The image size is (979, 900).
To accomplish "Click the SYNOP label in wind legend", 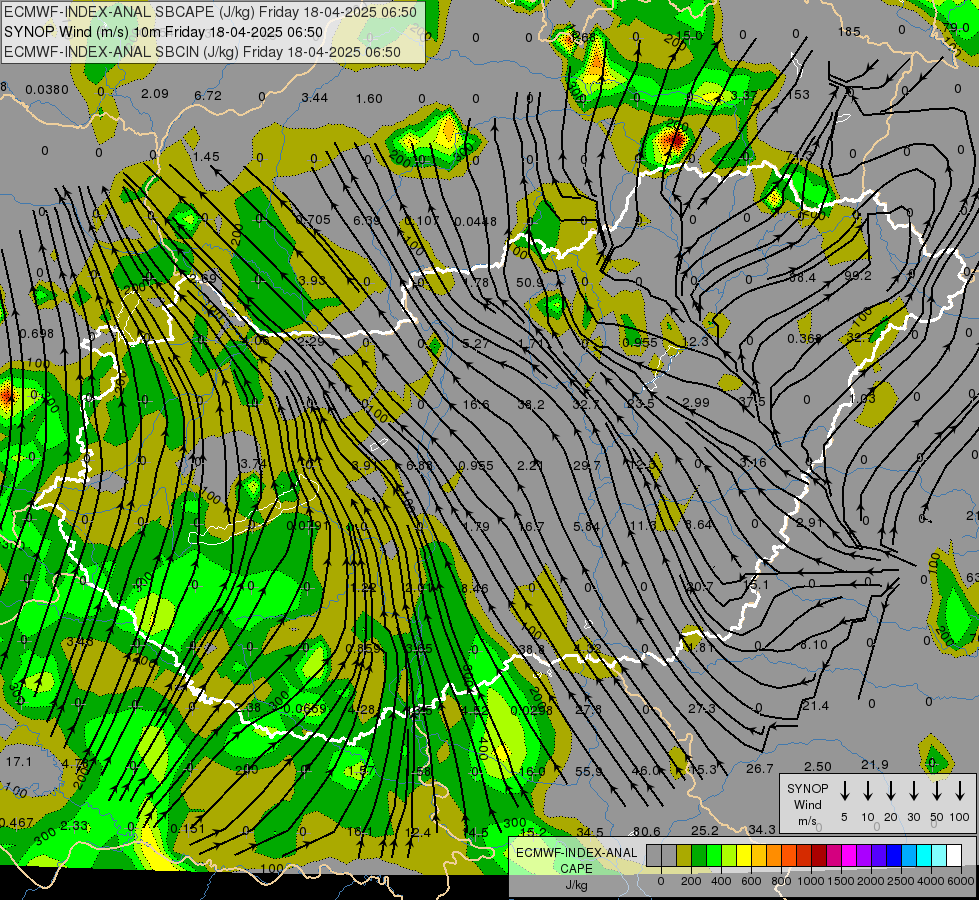I will click(x=807, y=788).
